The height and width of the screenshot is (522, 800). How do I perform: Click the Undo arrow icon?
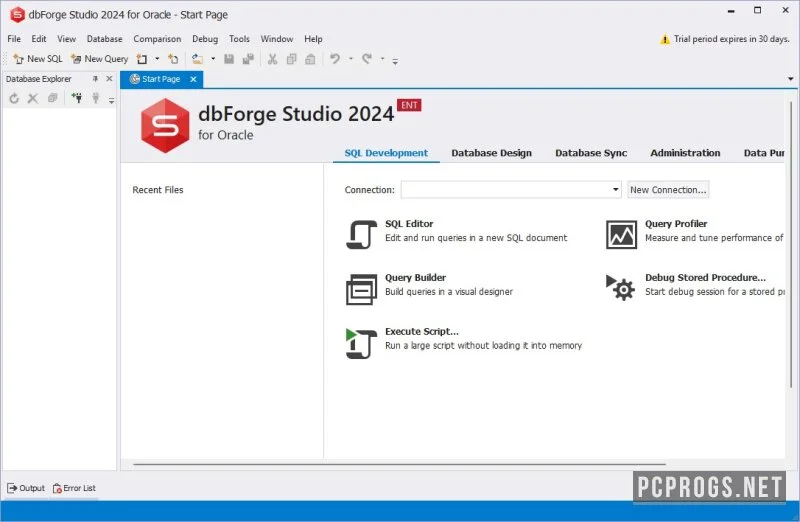click(x=335, y=59)
